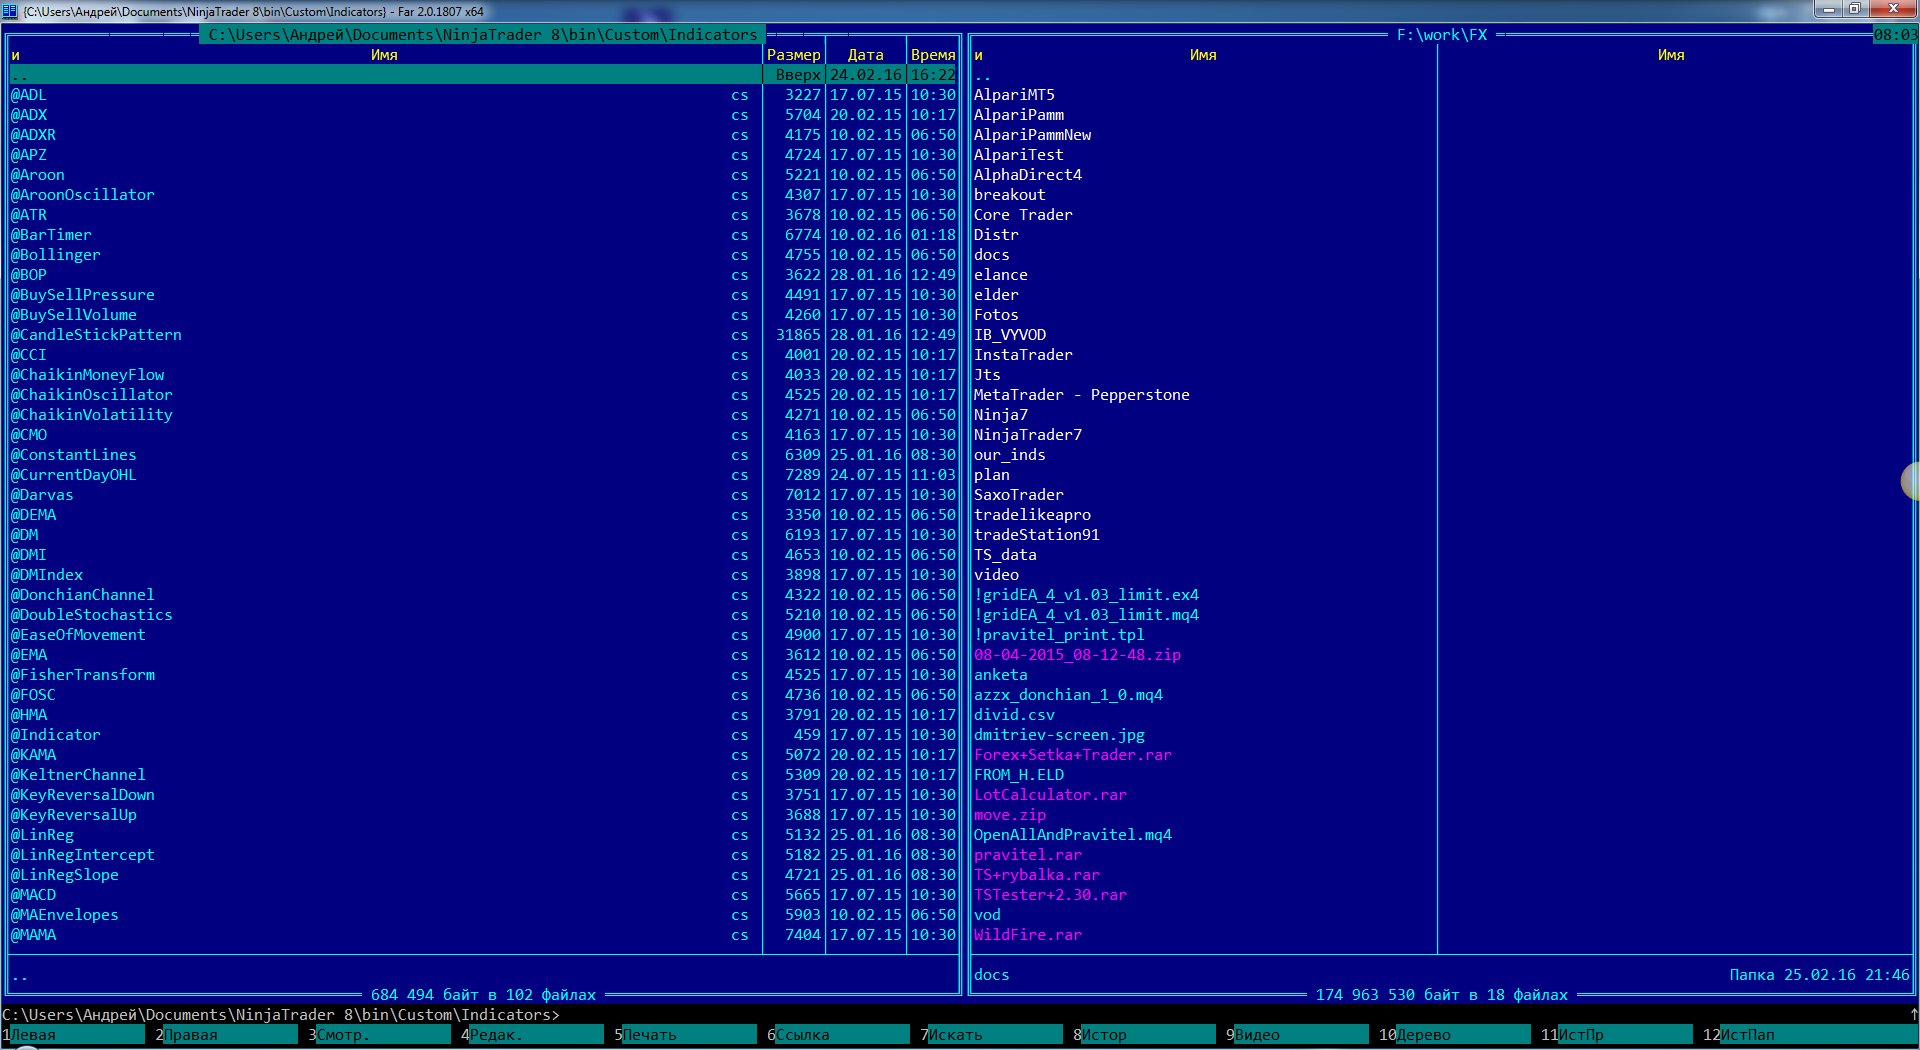The width and height of the screenshot is (1920, 1050).
Task: Click the 7 Искать function key button
Action: (x=992, y=1035)
